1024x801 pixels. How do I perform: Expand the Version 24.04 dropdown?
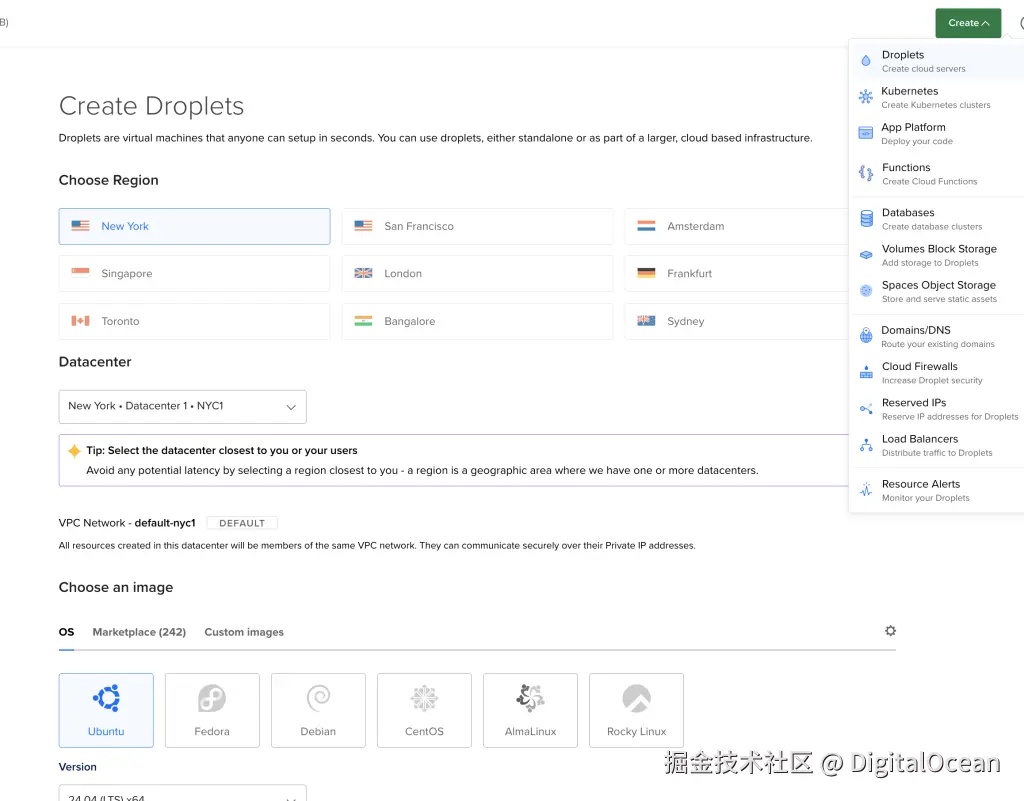coord(182,793)
